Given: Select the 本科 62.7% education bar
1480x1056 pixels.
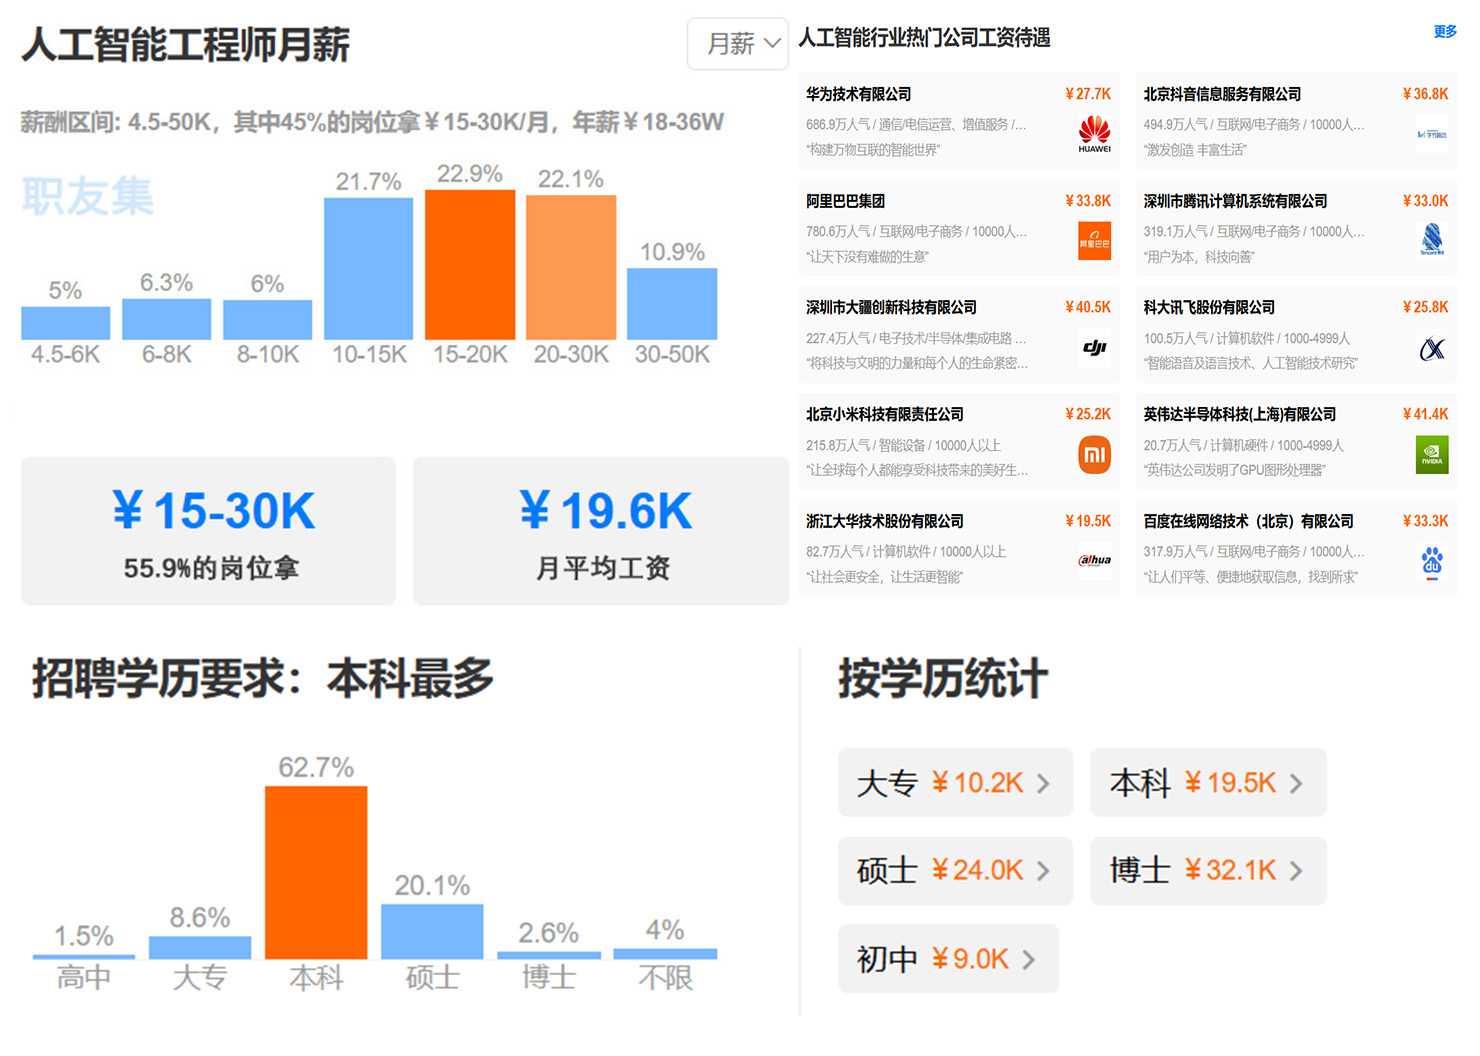Looking at the screenshot, I should 316,873.
